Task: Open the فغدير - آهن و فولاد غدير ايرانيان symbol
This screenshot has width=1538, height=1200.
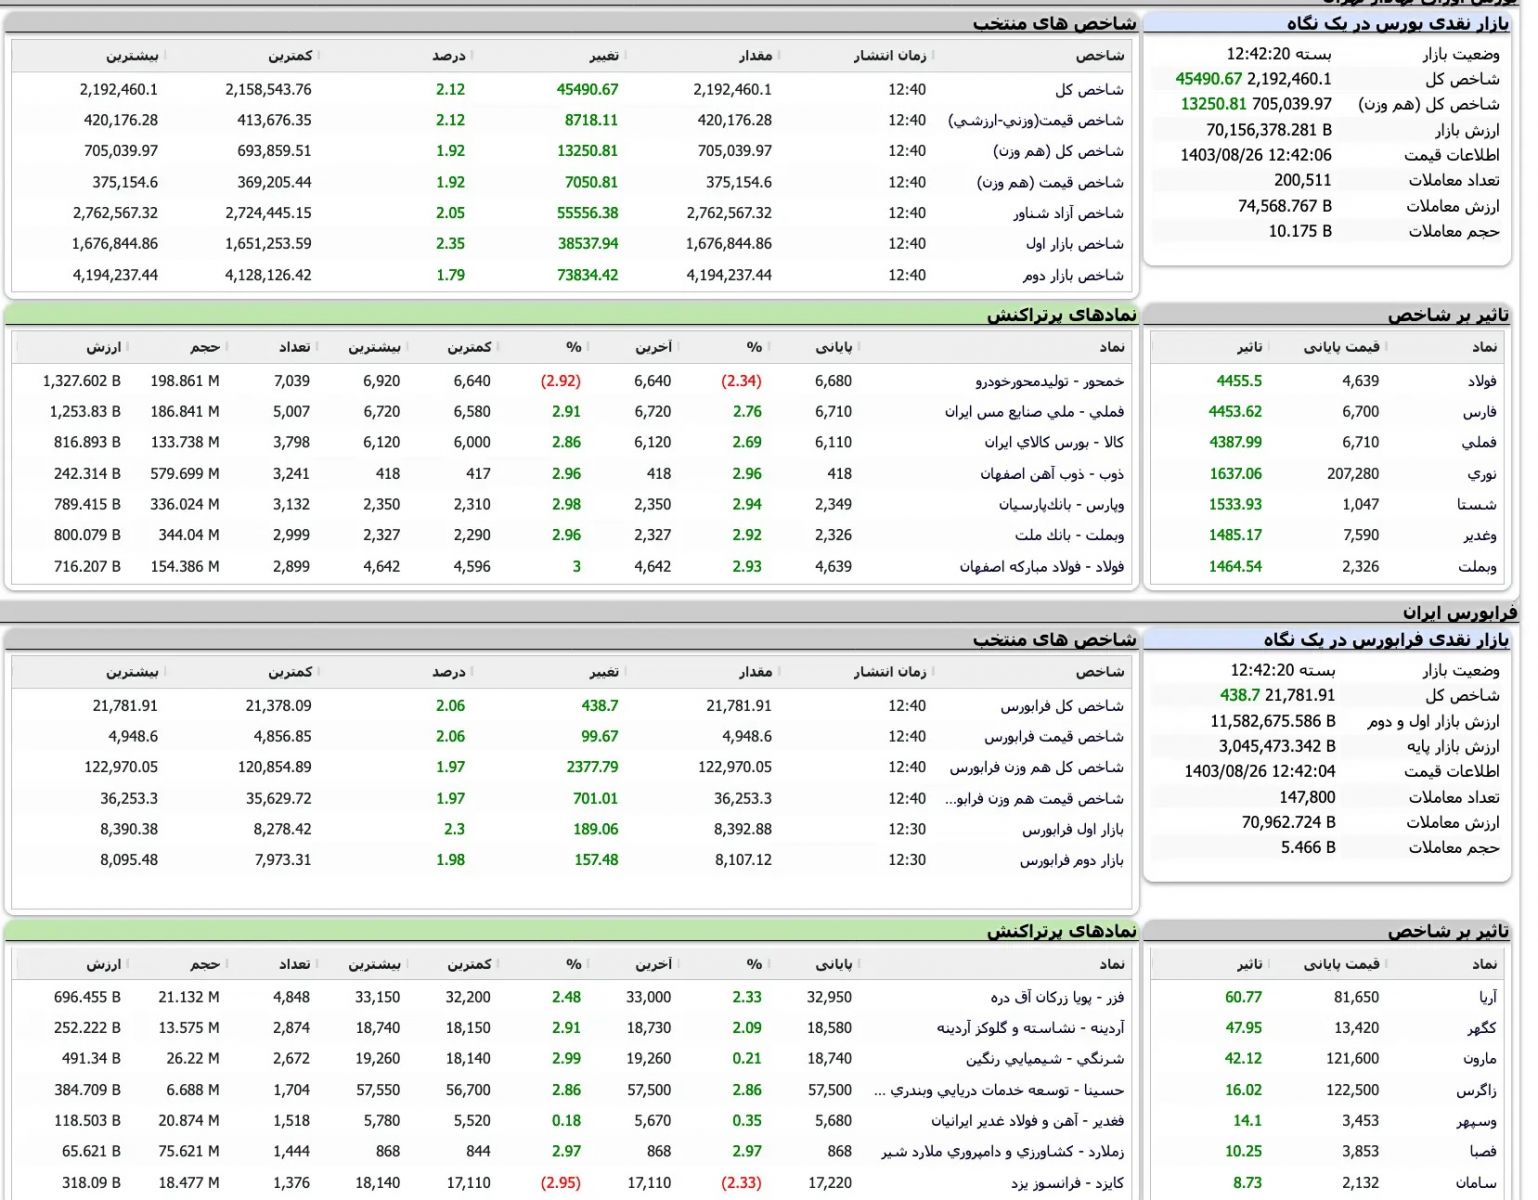Action: 1028,1121
